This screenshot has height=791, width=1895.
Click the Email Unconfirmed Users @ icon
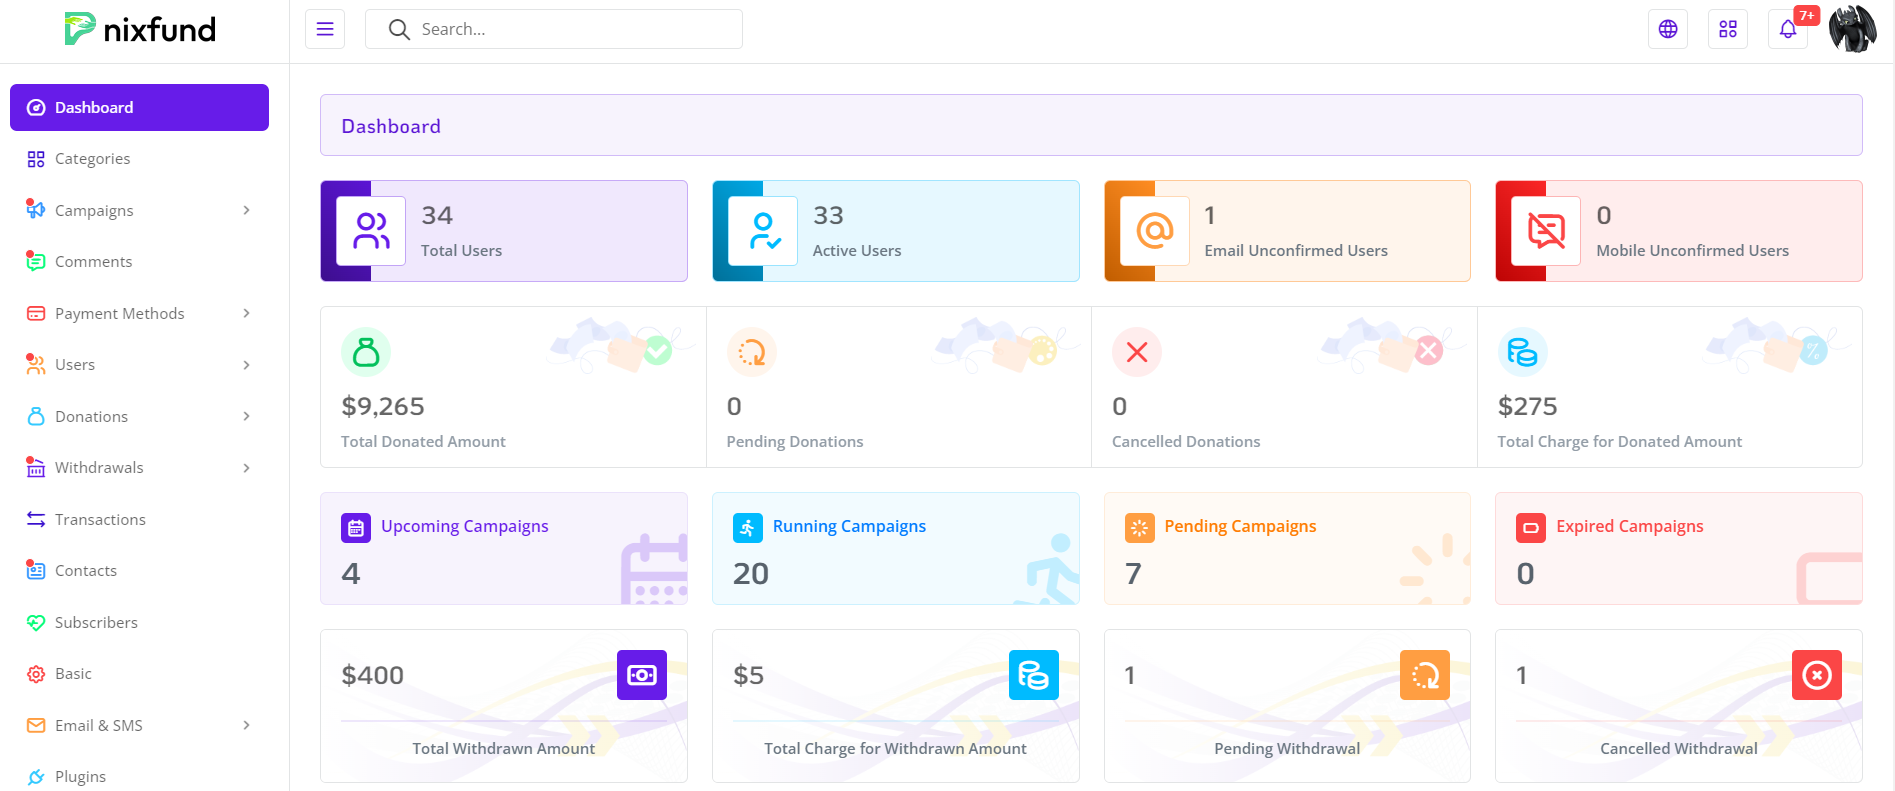click(1154, 231)
